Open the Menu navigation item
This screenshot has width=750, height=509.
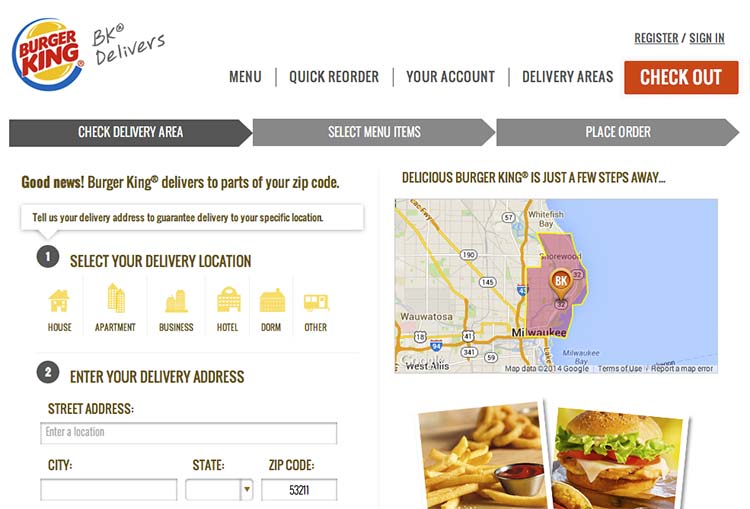[x=245, y=77]
